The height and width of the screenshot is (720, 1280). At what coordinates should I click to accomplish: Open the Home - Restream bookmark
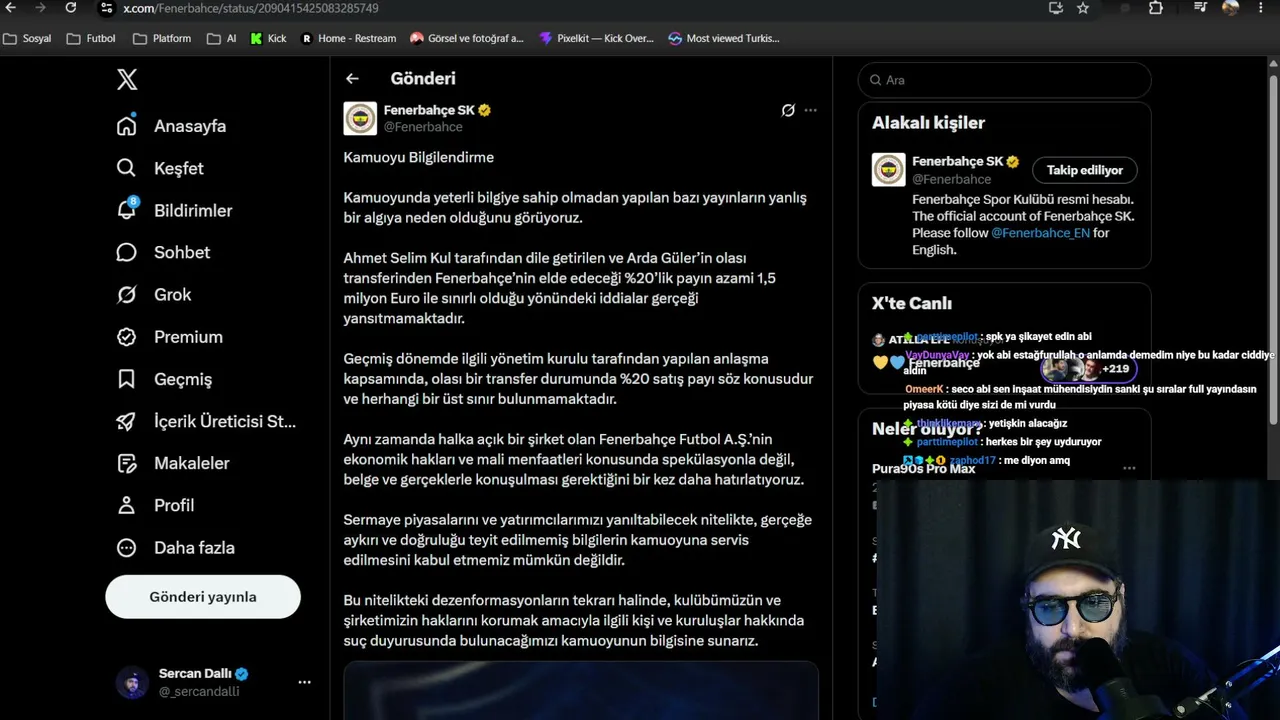click(x=349, y=39)
